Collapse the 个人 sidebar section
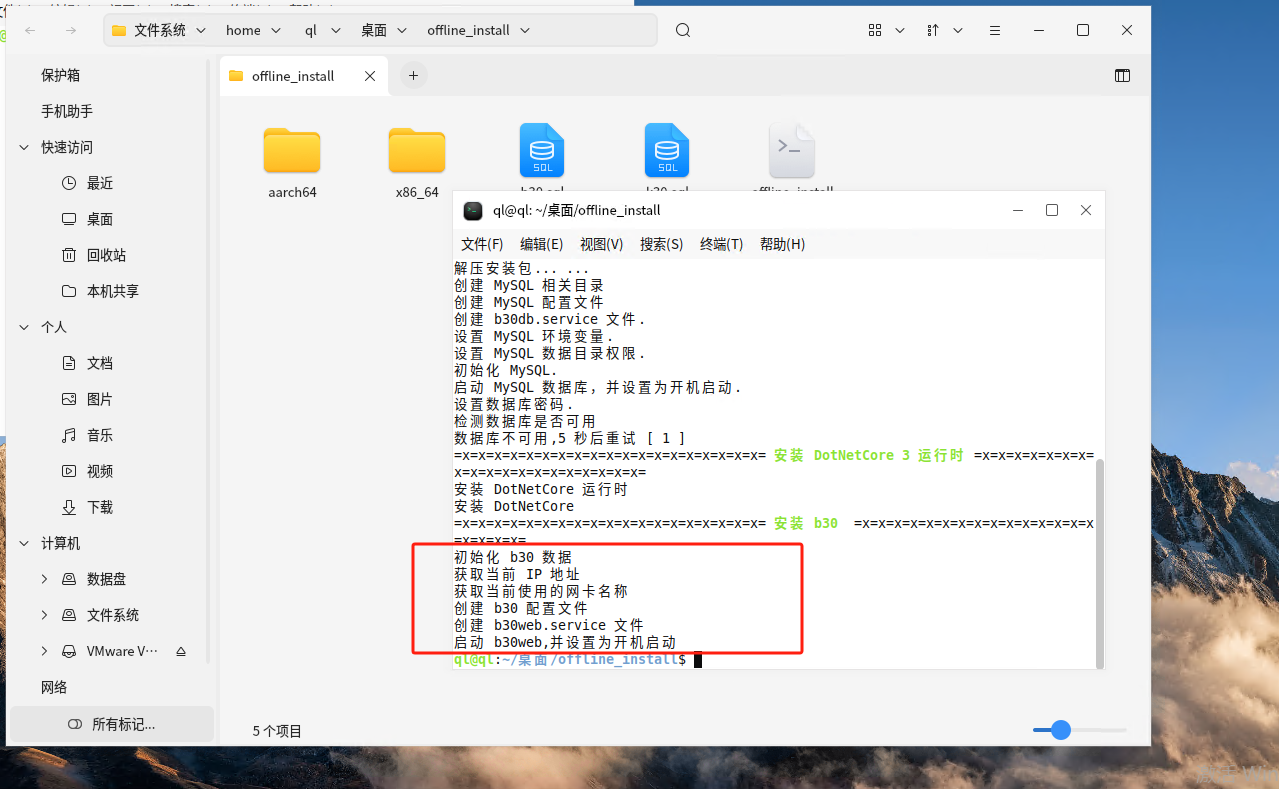1279x789 pixels. click(24, 327)
